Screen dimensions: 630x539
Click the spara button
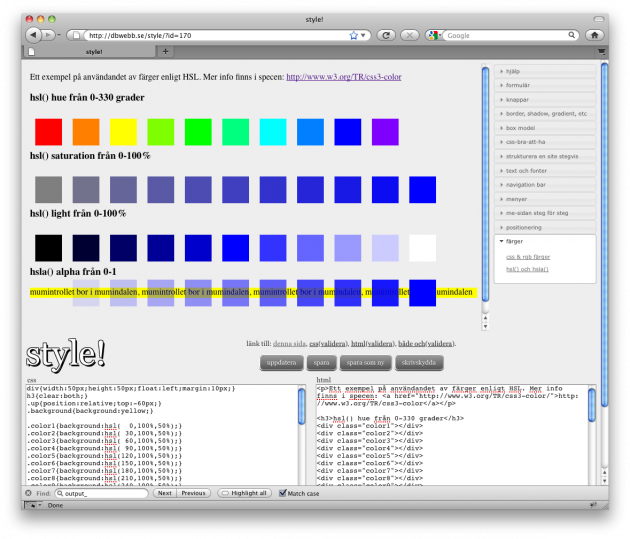pos(321,363)
